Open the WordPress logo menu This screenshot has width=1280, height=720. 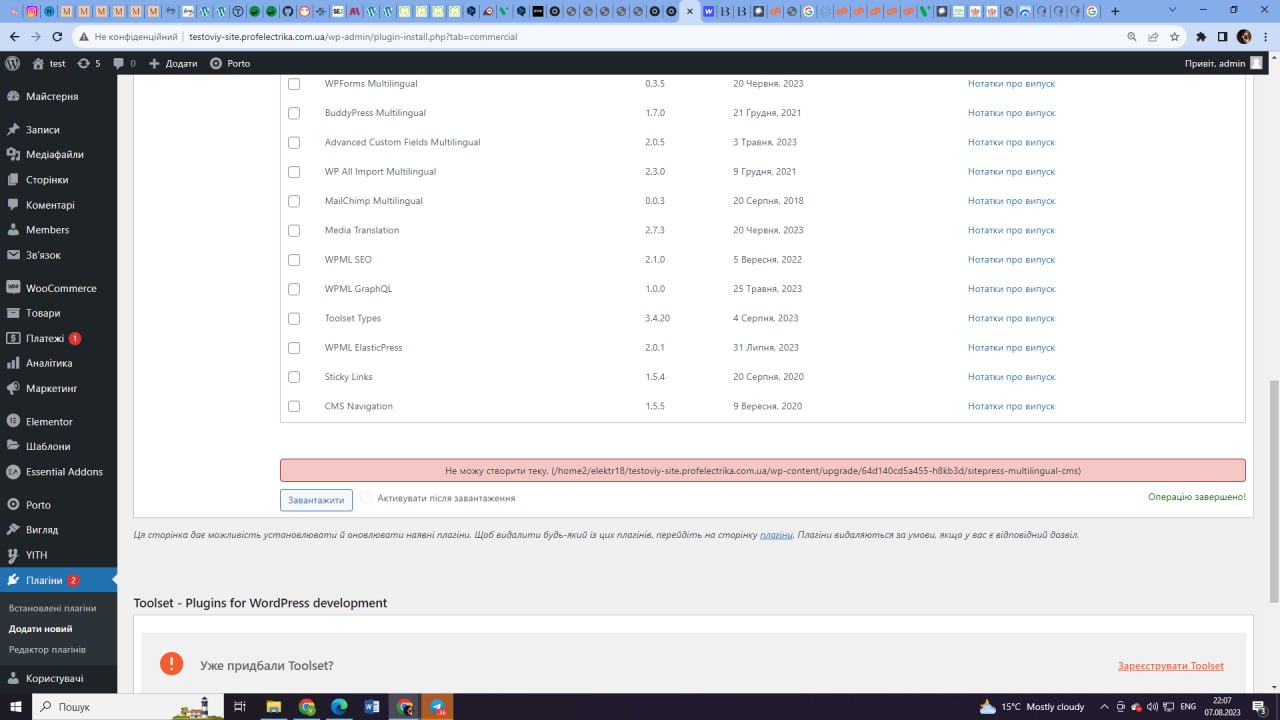(x=13, y=63)
